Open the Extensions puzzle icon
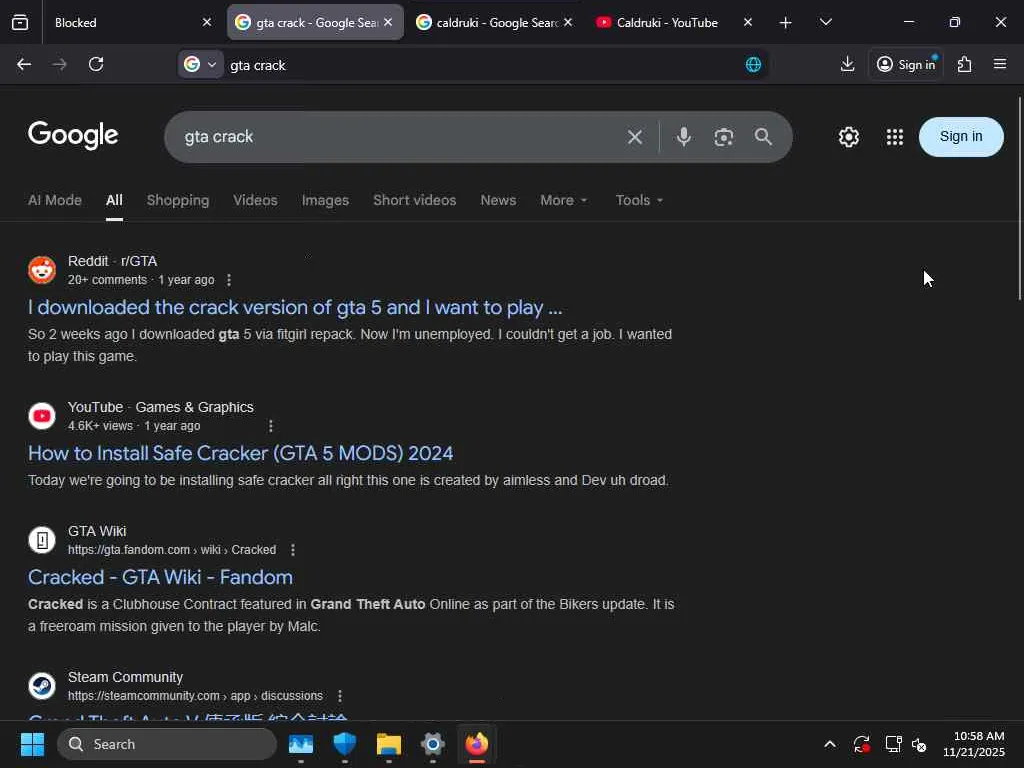This screenshot has width=1024, height=768. pos(964,64)
